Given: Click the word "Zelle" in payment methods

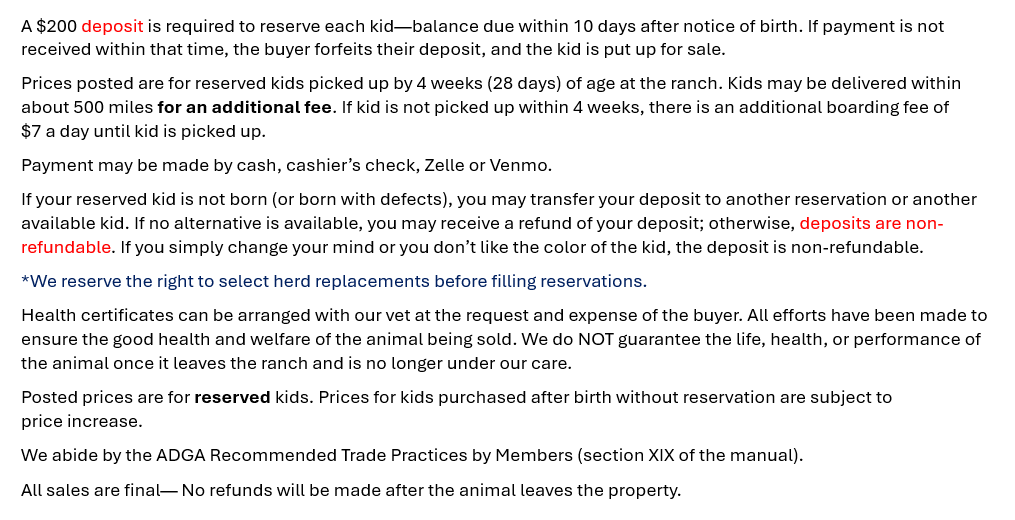Looking at the screenshot, I should click(449, 165).
